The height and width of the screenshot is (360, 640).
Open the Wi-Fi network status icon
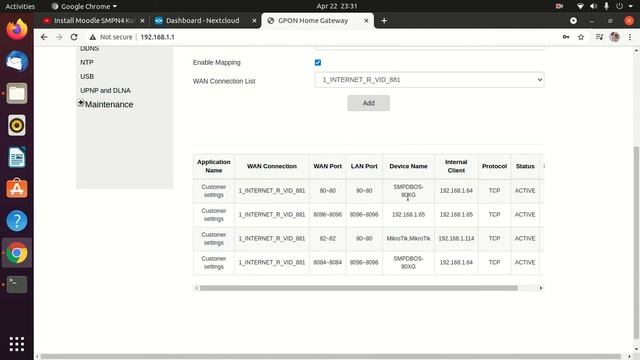(580, 6)
